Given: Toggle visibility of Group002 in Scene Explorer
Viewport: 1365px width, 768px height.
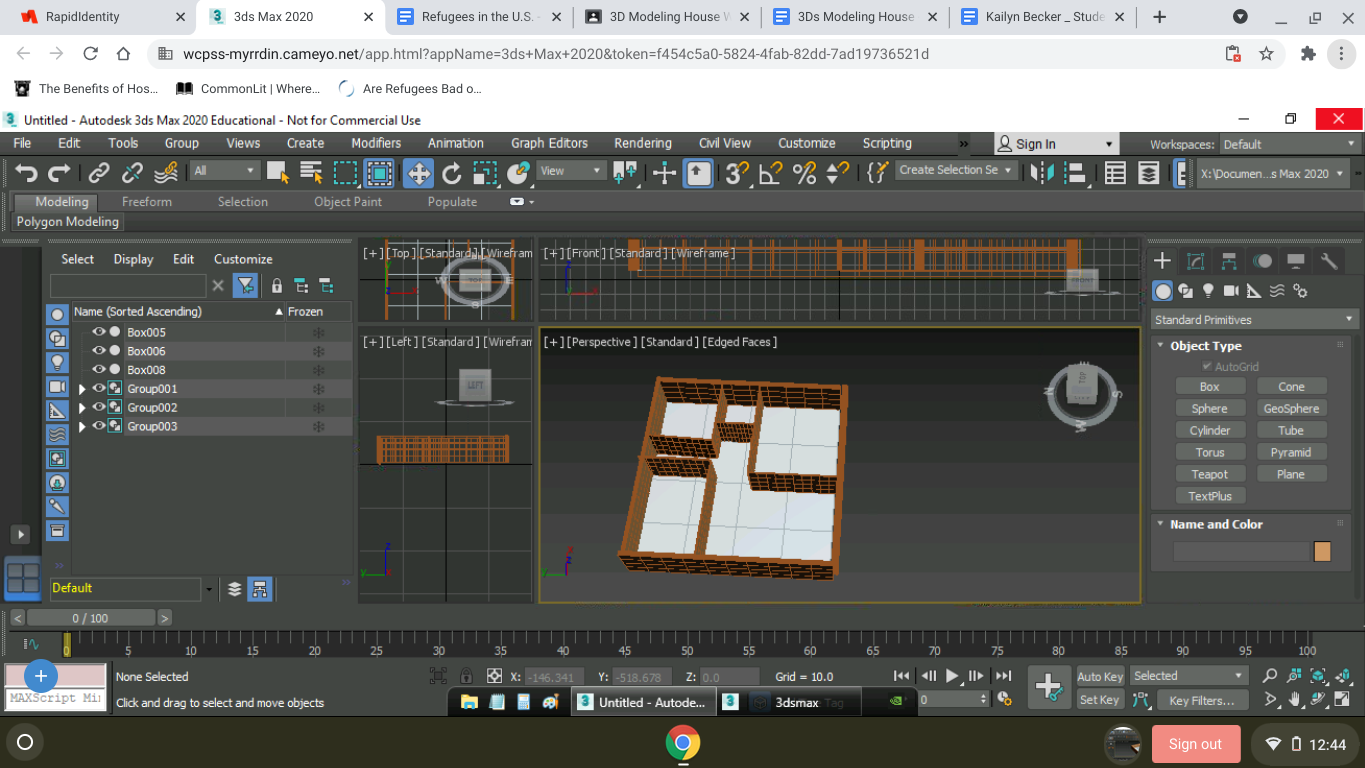Looking at the screenshot, I should pos(98,407).
